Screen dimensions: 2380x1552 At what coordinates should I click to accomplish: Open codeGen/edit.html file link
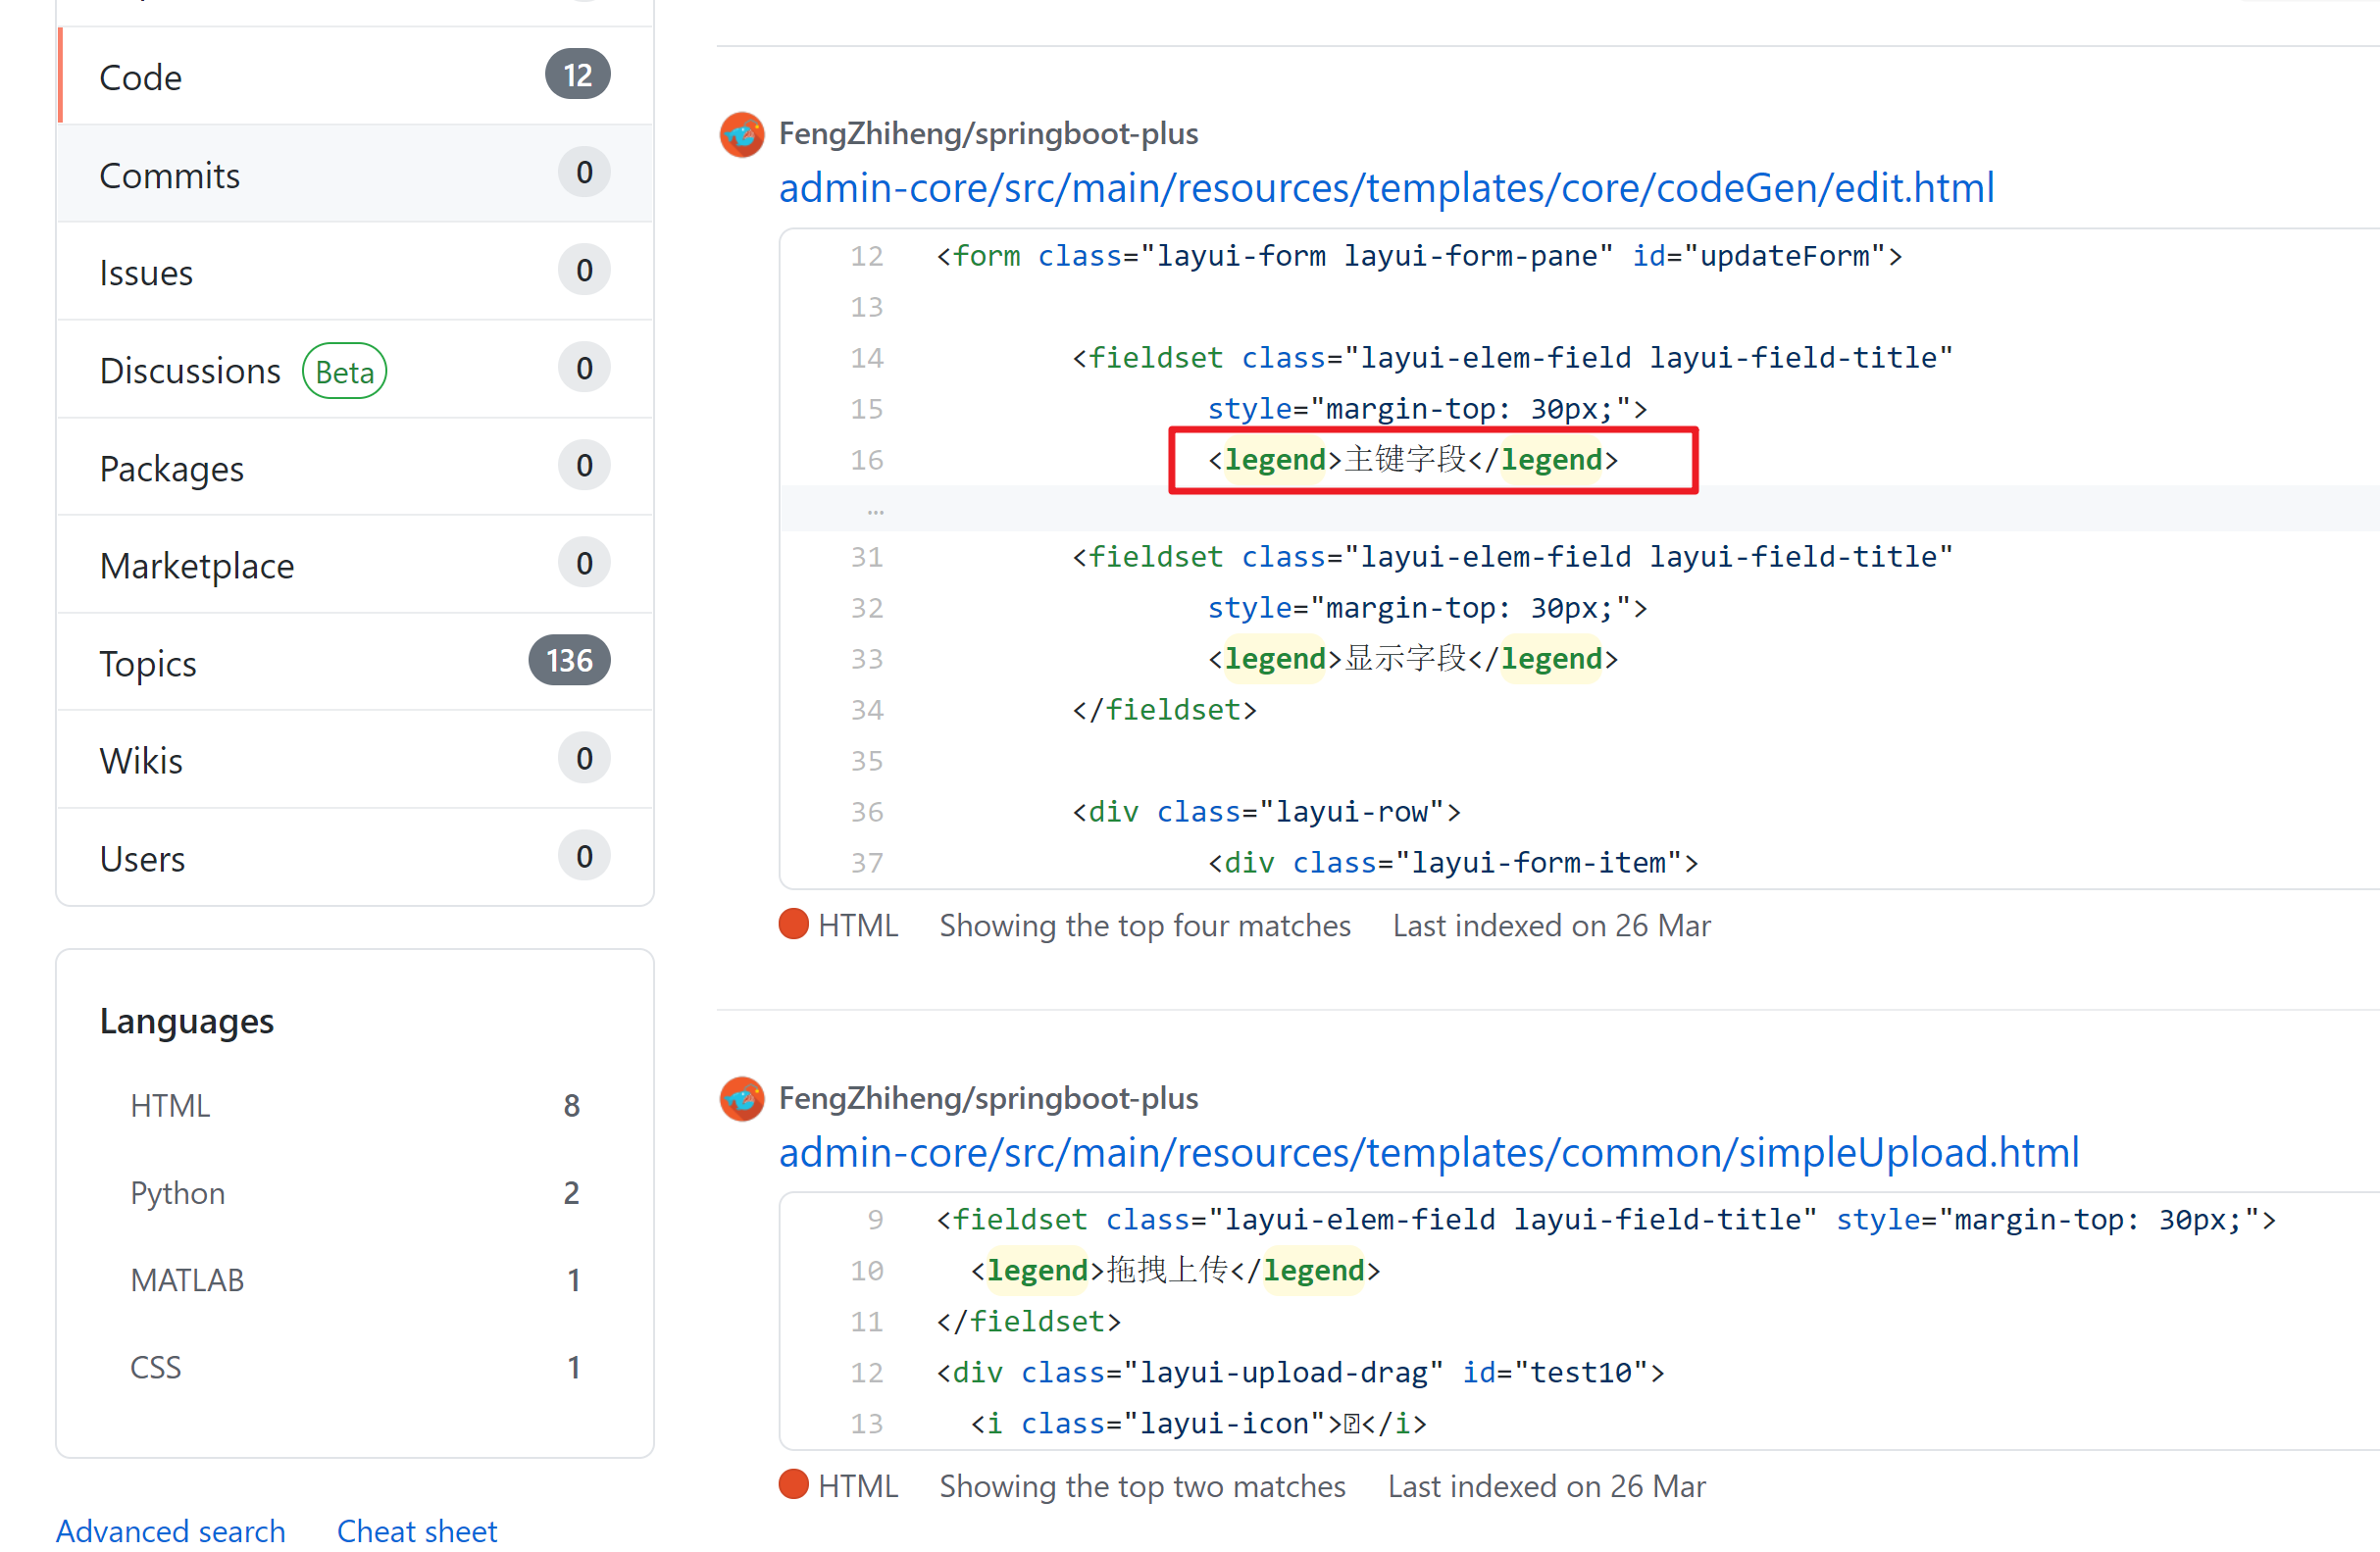(1386, 188)
